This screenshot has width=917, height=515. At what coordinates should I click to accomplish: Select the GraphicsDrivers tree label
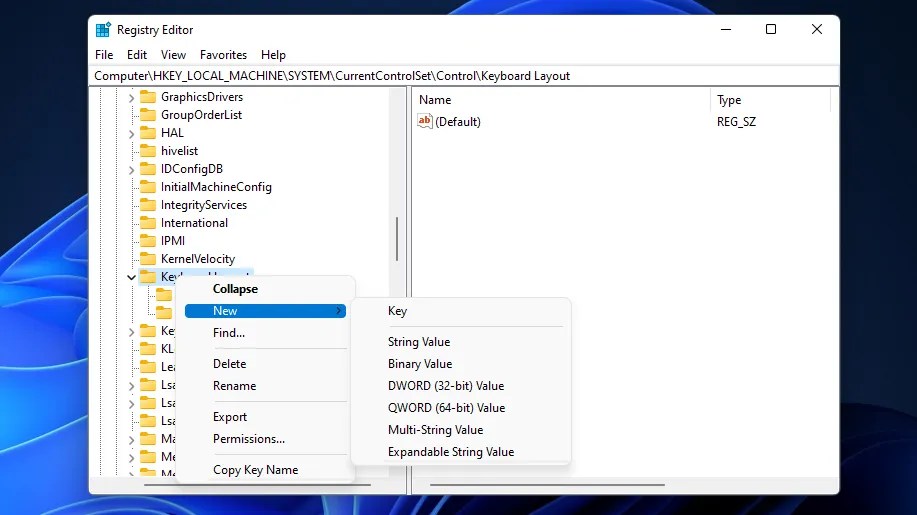click(202, 97)
